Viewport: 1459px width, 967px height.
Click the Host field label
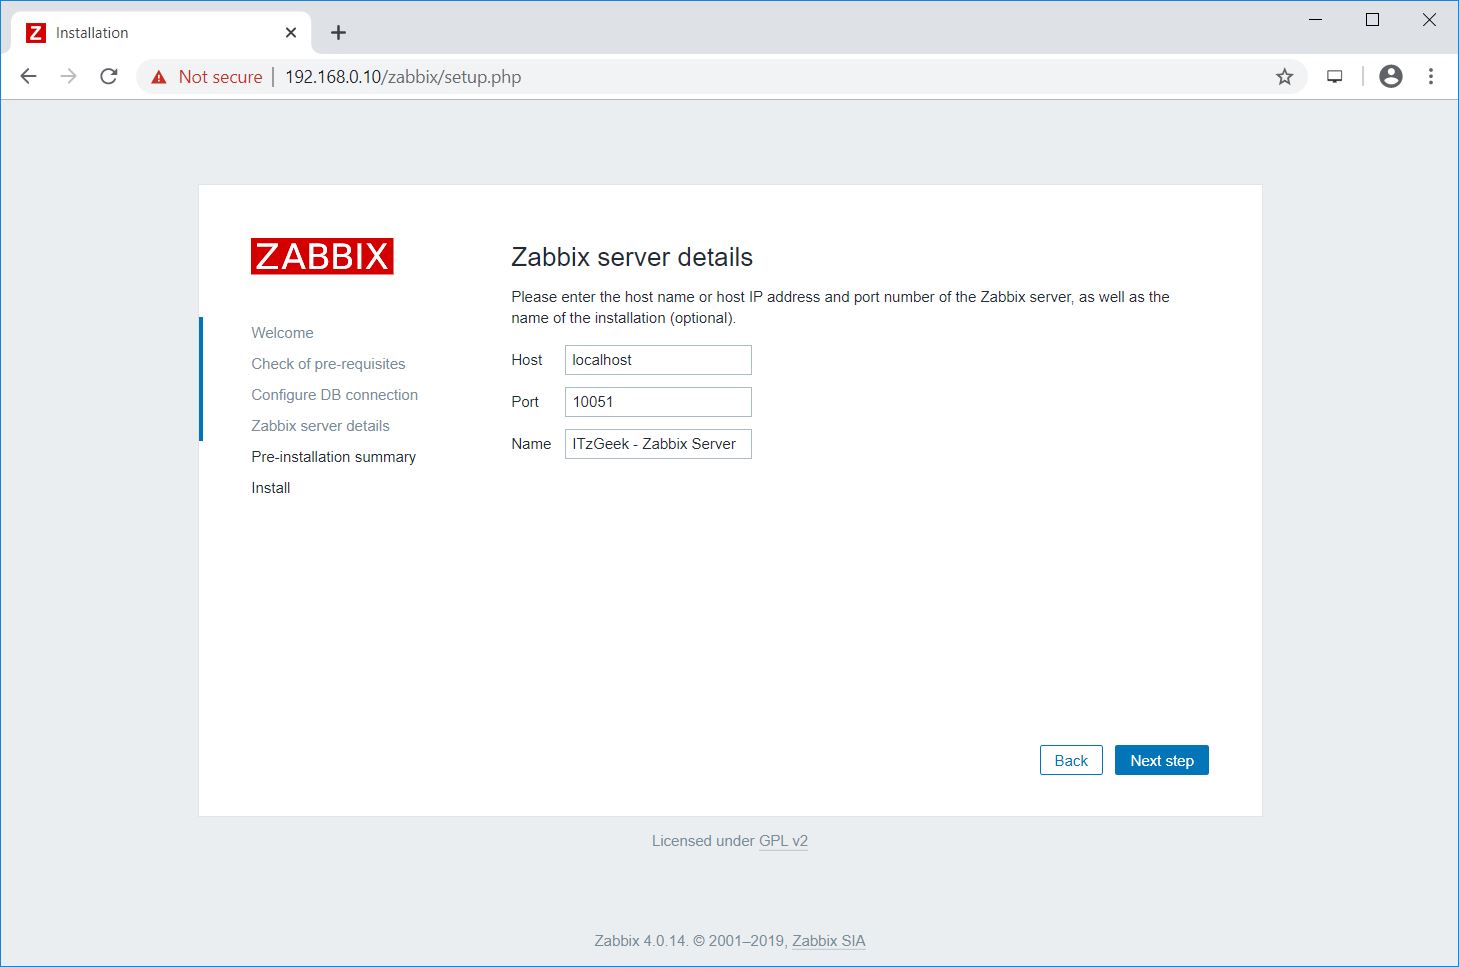[x=527, y=360]
